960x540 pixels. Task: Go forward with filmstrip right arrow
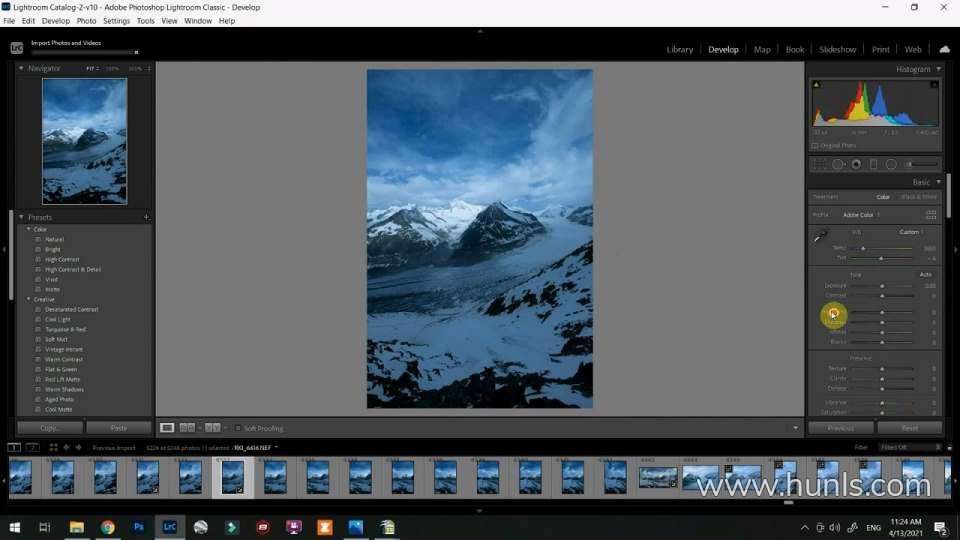[78, 448]
